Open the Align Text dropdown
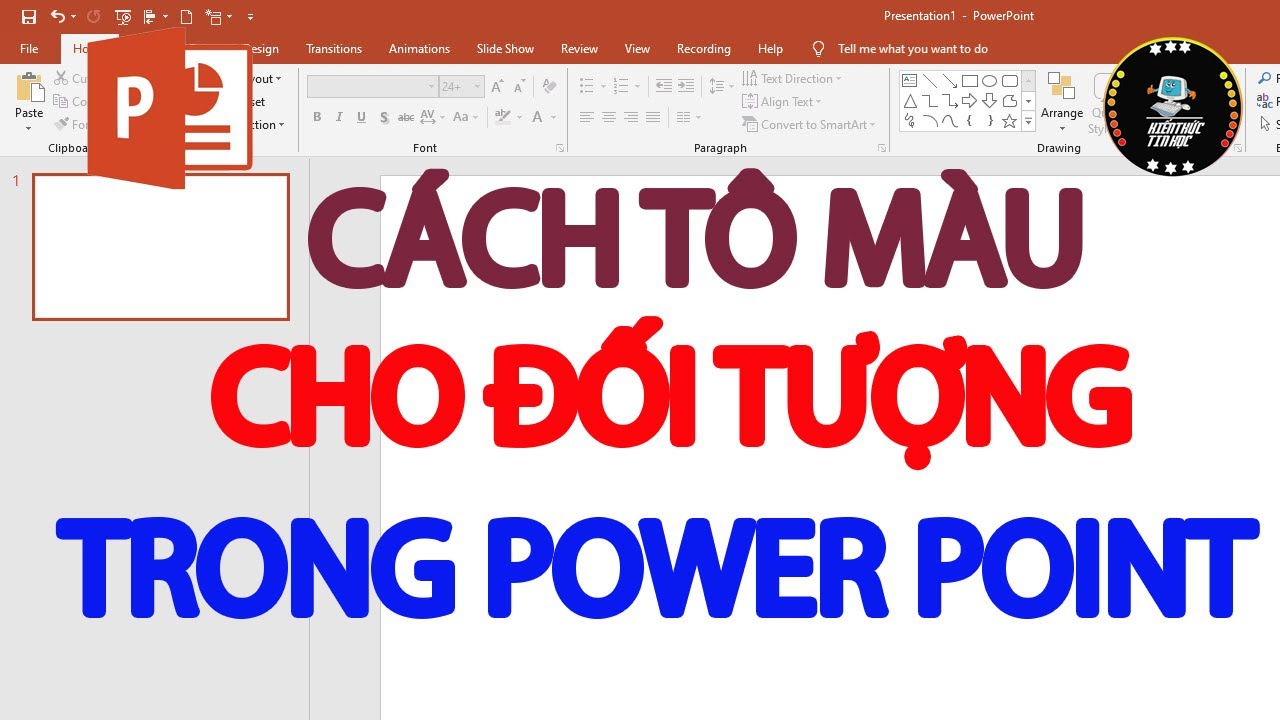The width and height of the screenshot is (1280, 720). click(782, 102)
